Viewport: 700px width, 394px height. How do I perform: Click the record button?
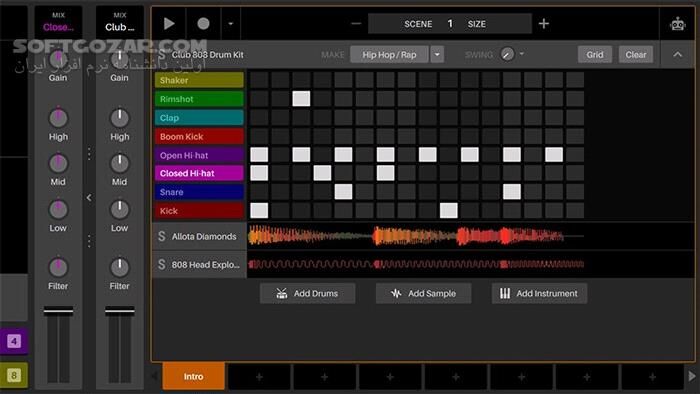click(x=203, y=24)
